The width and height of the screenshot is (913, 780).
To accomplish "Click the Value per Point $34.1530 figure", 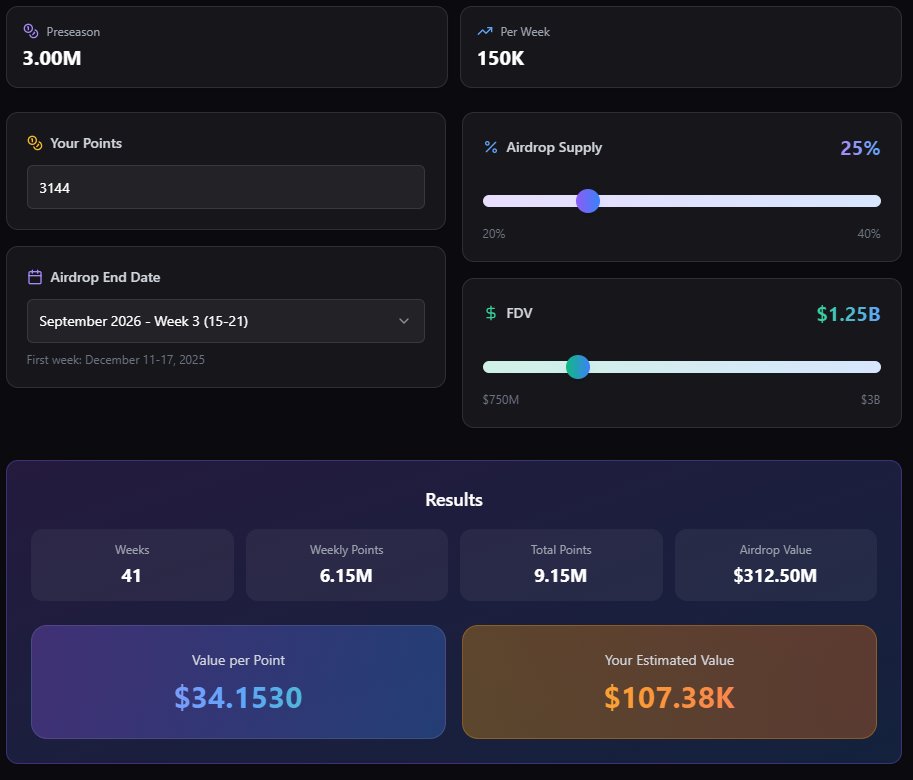I will click(x=238, y=697).
